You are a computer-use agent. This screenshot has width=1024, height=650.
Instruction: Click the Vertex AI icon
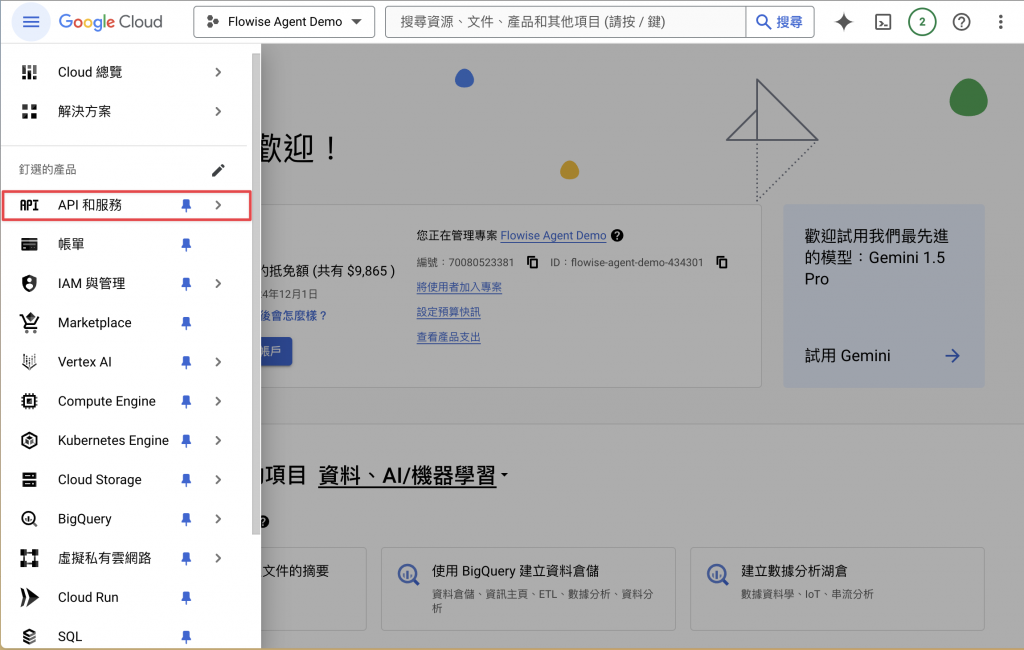point(29,362)
